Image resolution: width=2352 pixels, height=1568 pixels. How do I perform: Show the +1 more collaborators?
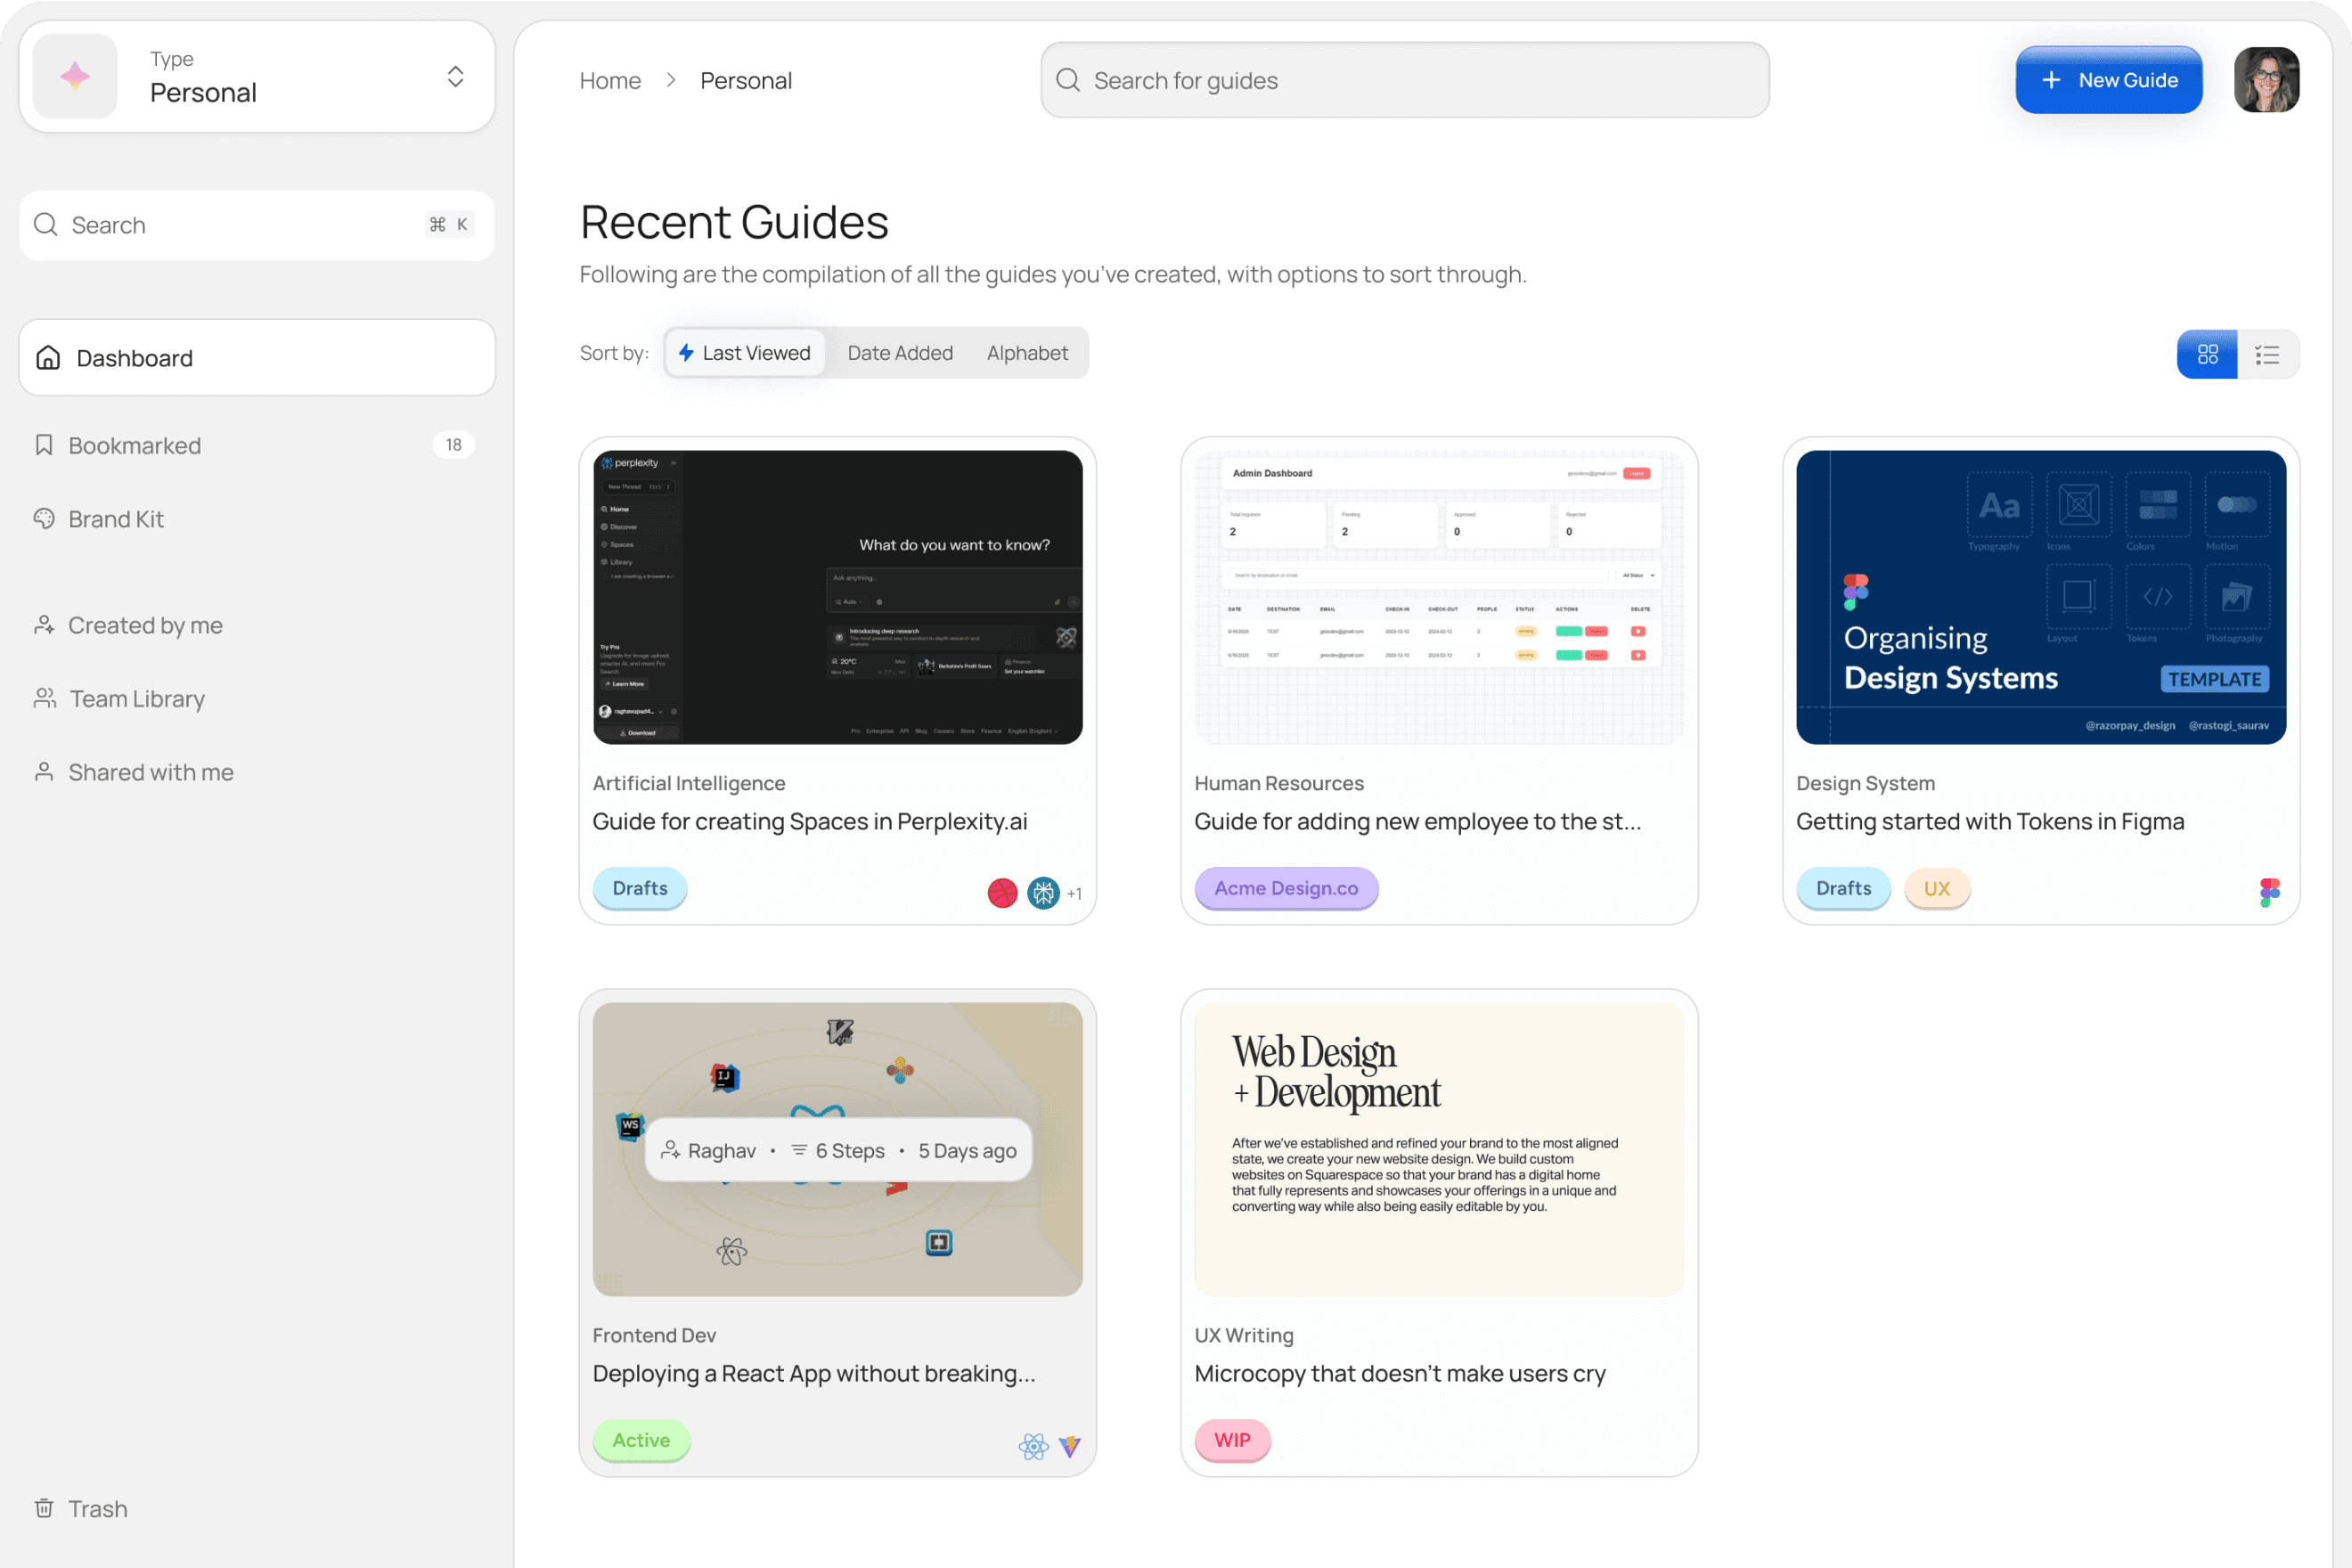pos(1074,894)
